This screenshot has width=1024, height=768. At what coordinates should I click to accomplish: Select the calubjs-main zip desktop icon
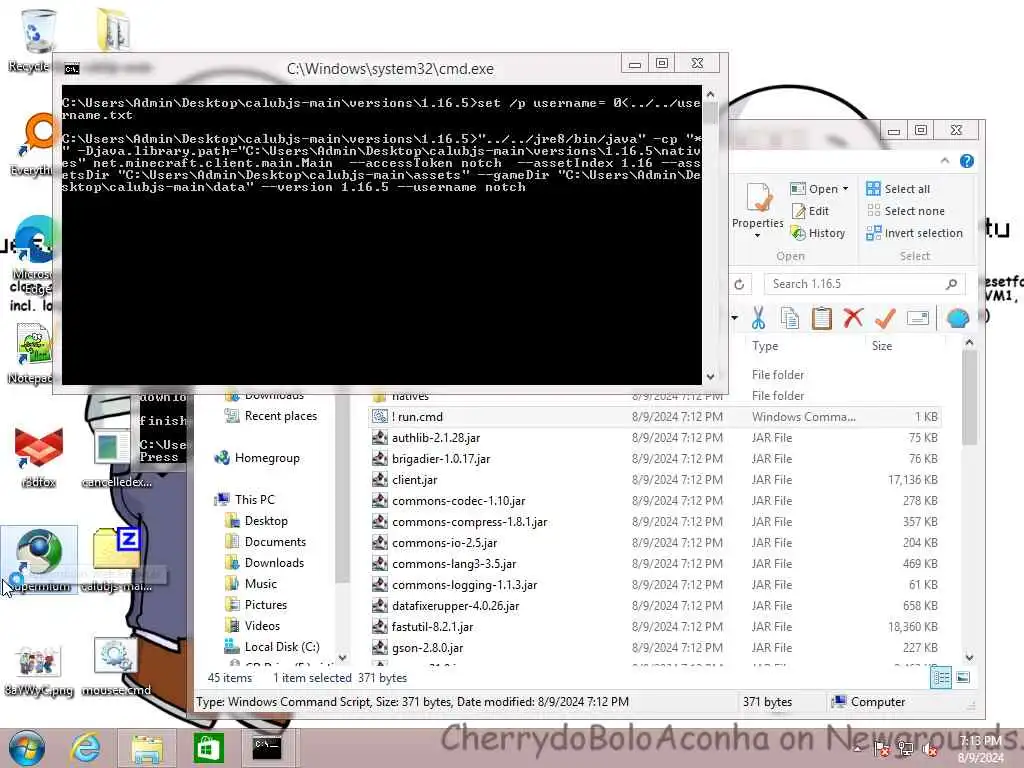pyautogui.click(x=116, y=560)
